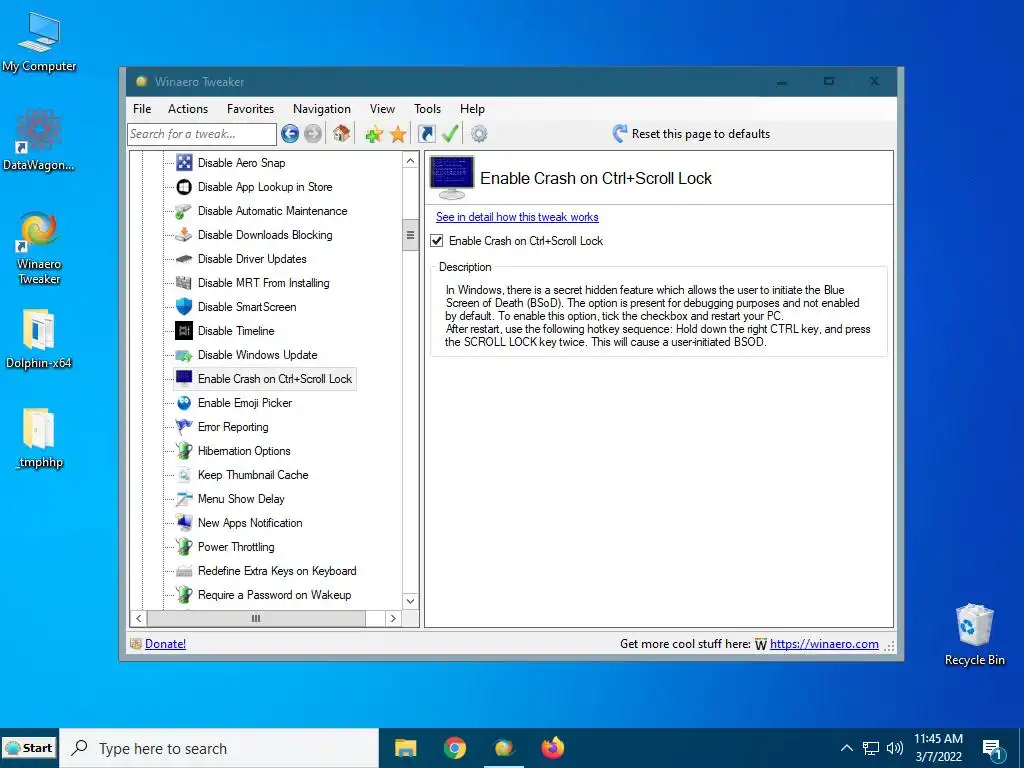Click the Disable Downloads Blocking icon

pos(185,235)
